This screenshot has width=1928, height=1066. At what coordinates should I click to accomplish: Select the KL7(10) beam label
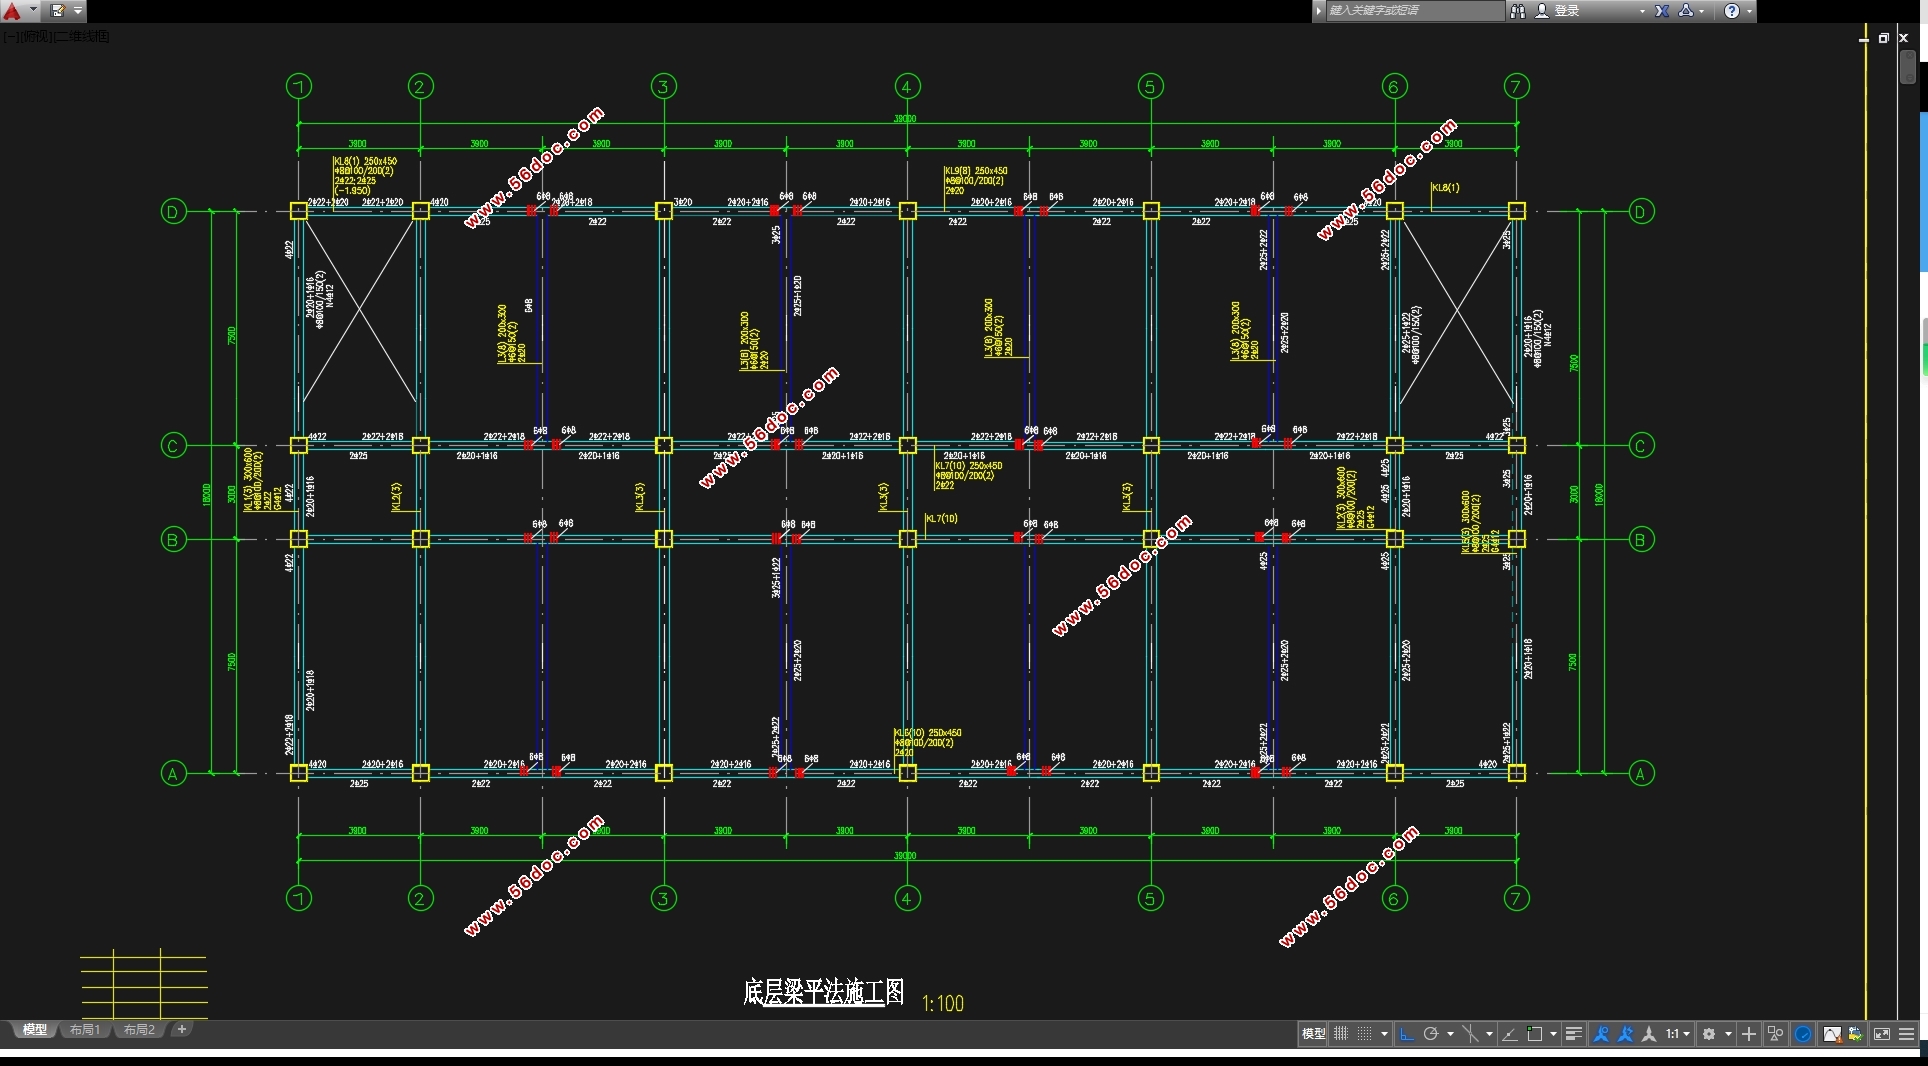click(x=942, y=519)
